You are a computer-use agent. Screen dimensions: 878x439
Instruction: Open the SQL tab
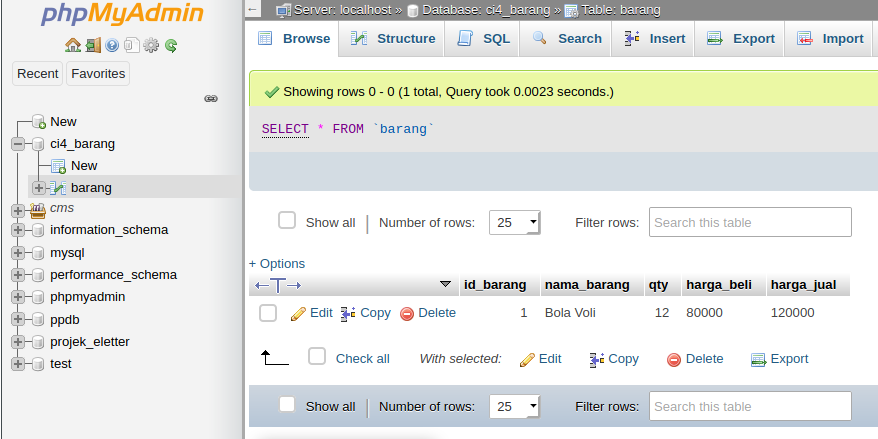[x=483, y=39]
